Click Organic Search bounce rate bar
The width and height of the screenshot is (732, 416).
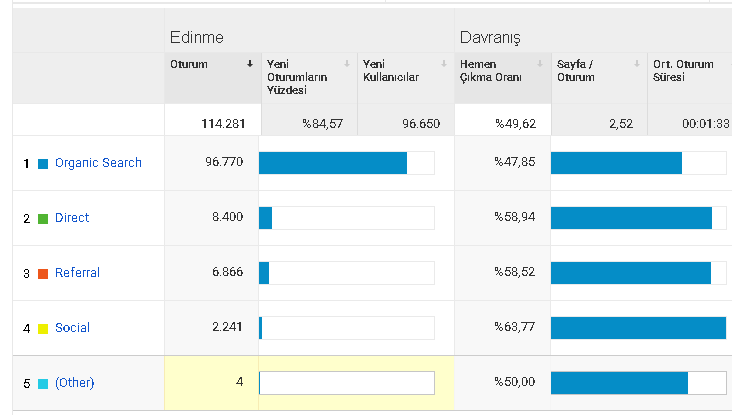point(639,163)
